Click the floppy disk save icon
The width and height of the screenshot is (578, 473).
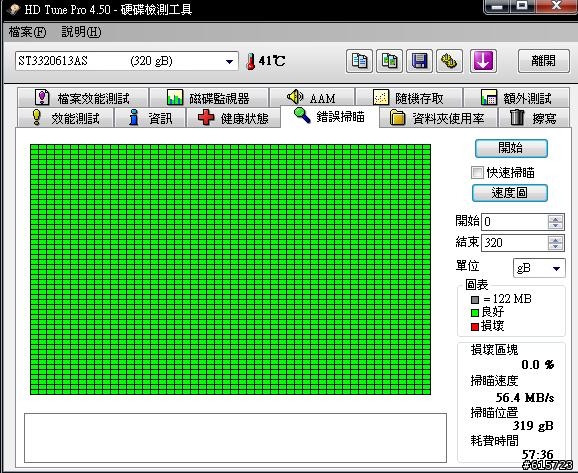click(419, 61)
